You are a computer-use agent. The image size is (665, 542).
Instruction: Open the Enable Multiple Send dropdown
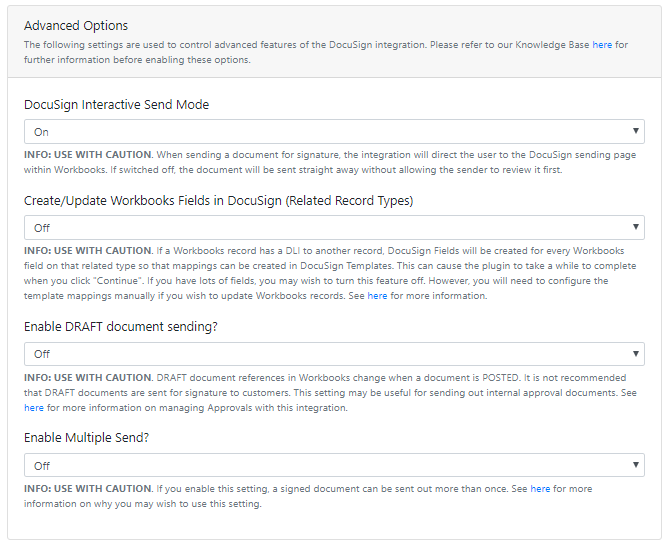[x=334, y=465]
